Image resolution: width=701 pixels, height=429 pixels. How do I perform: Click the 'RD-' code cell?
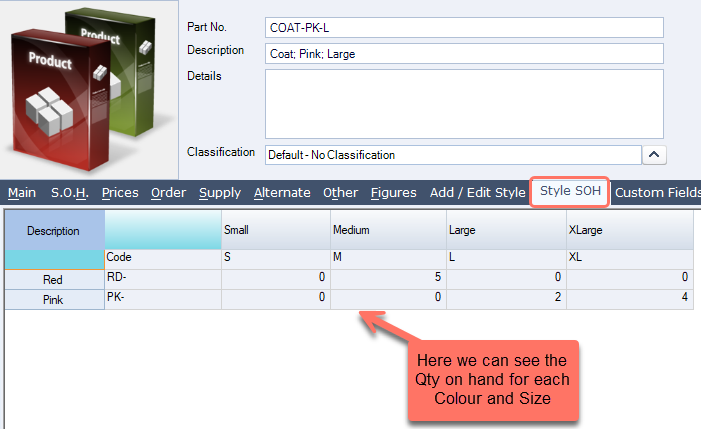[163, 279]
